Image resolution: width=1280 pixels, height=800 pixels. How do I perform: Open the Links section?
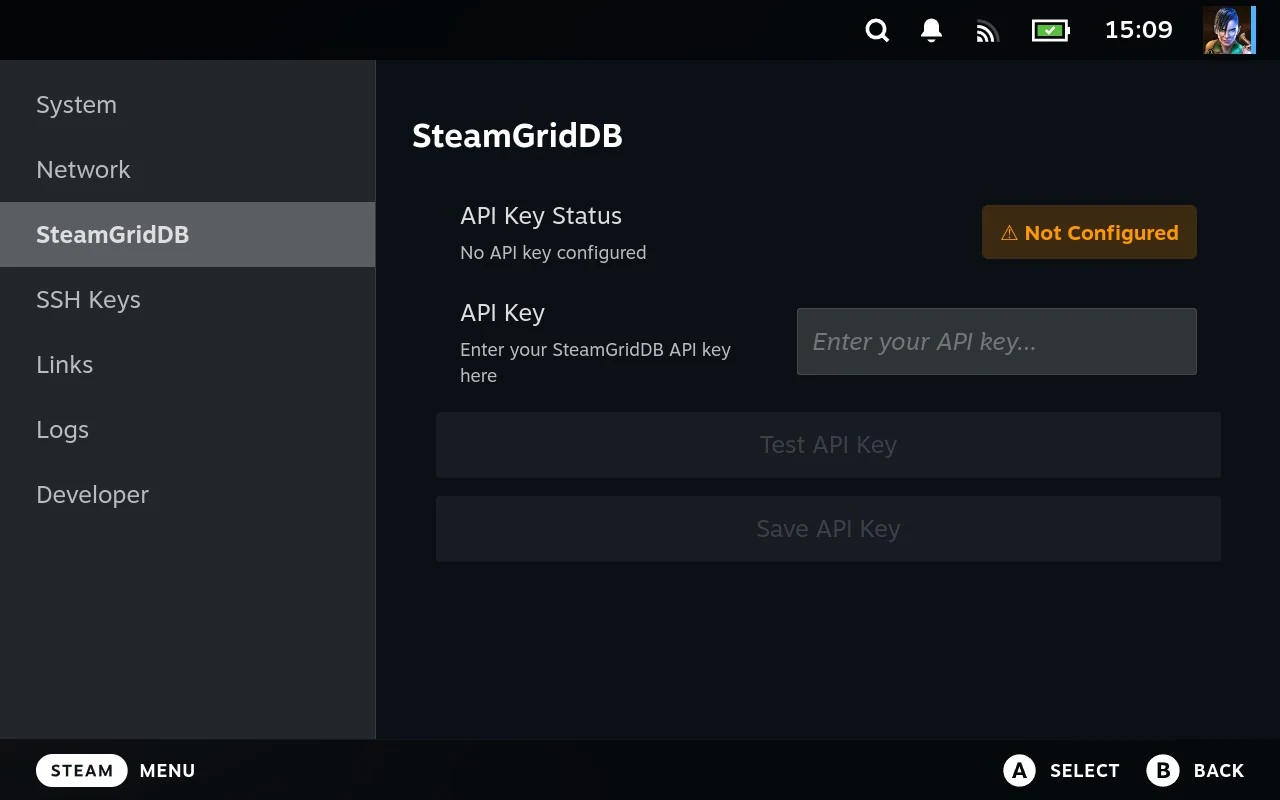pos(188,365)
